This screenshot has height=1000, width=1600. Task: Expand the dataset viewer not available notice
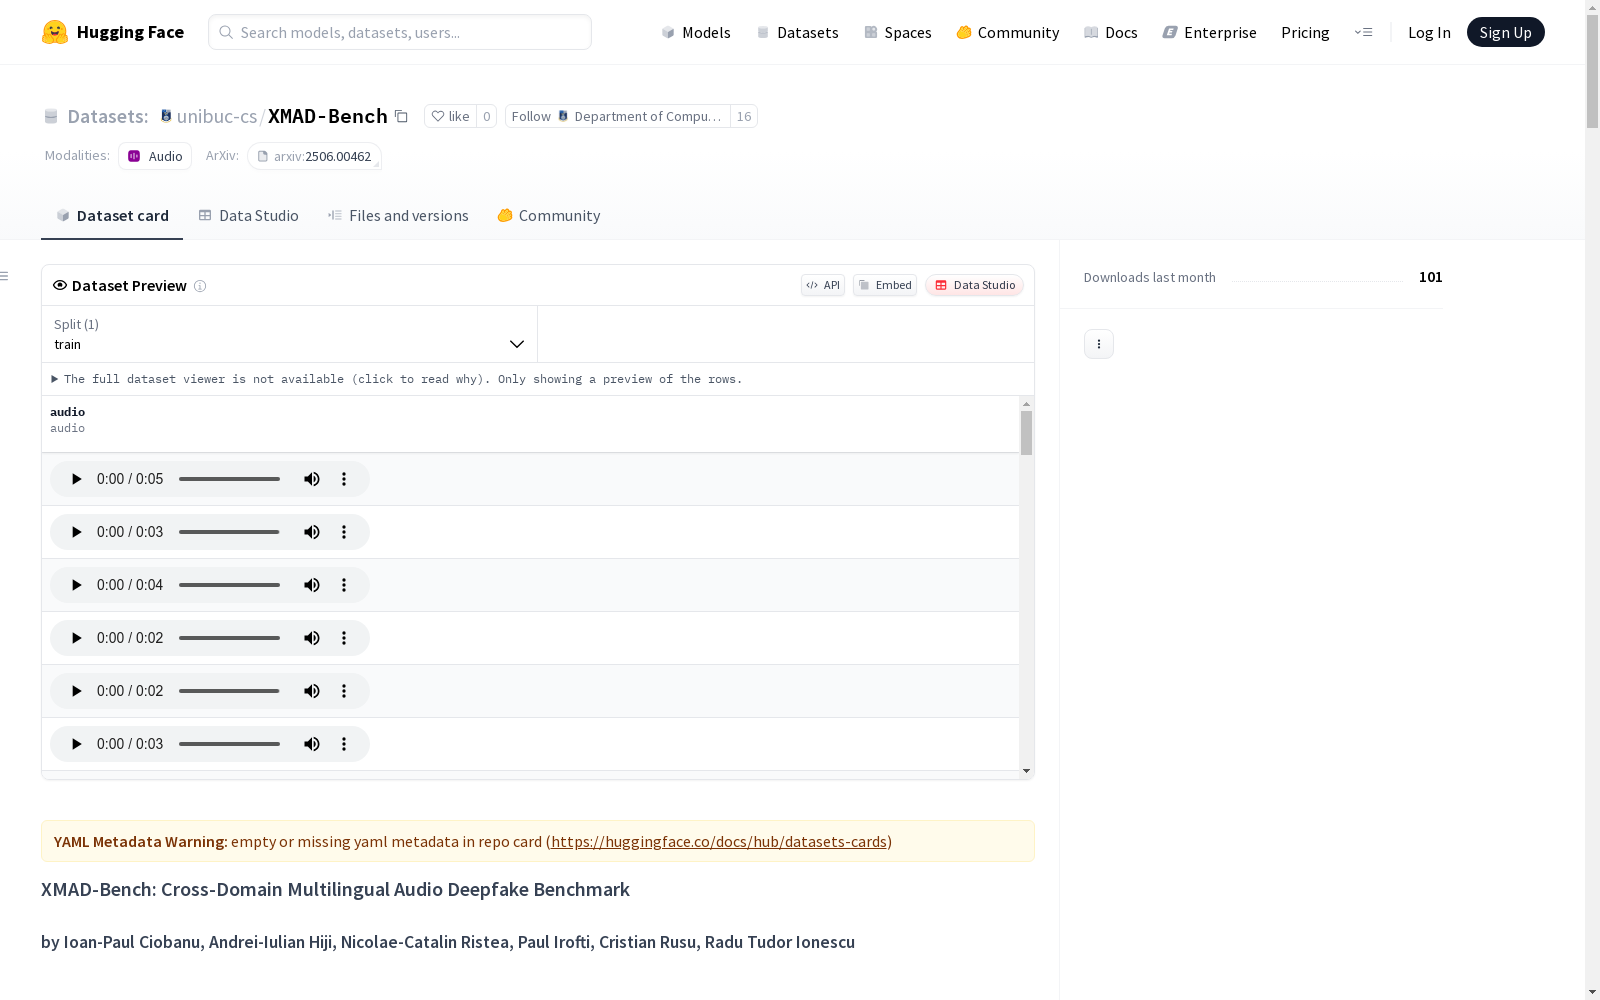397,379
